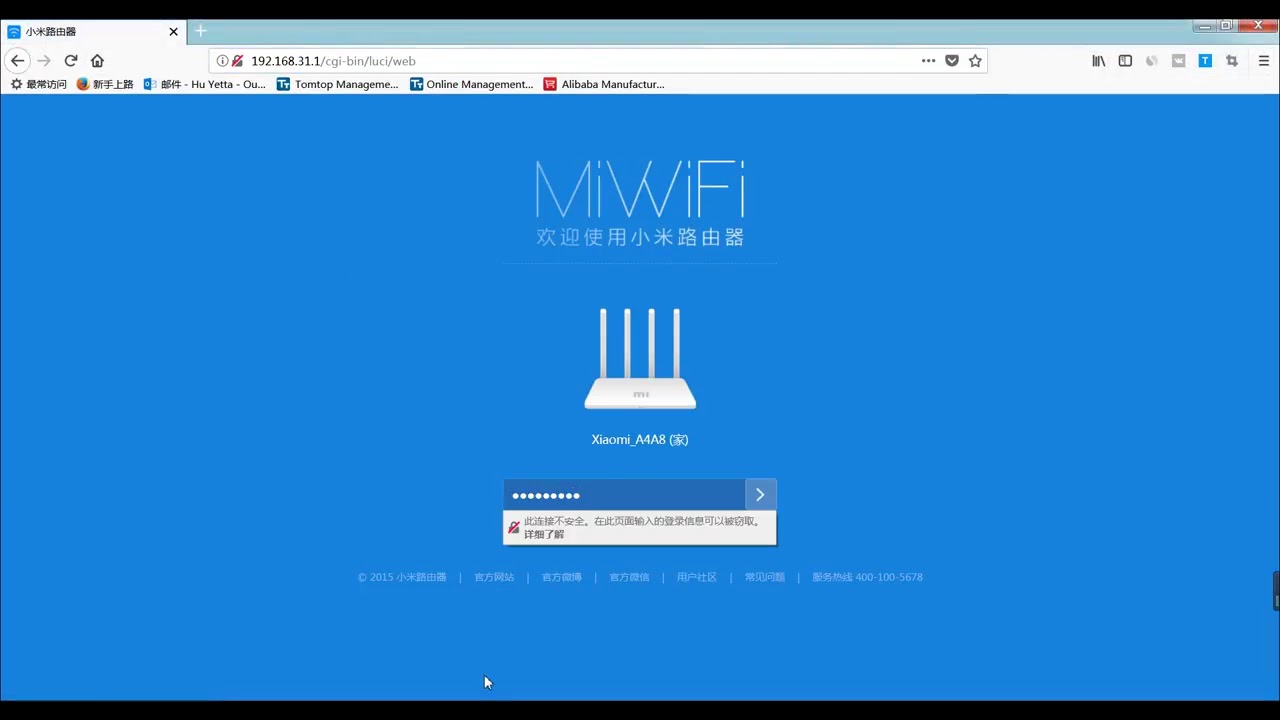
Task: Reload the router login page
Action: (71, 61)
